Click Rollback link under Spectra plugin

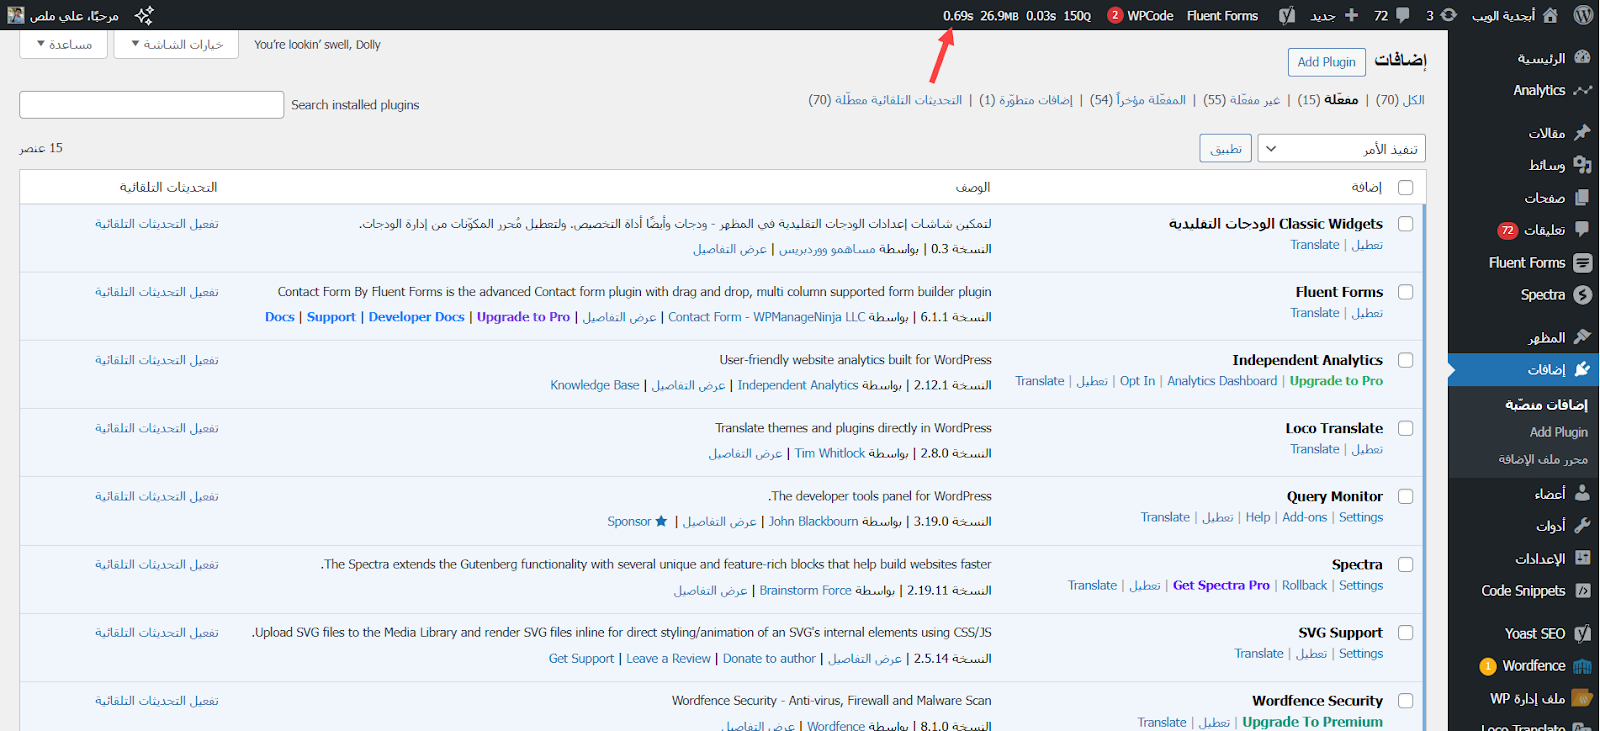coord(1304,586)
